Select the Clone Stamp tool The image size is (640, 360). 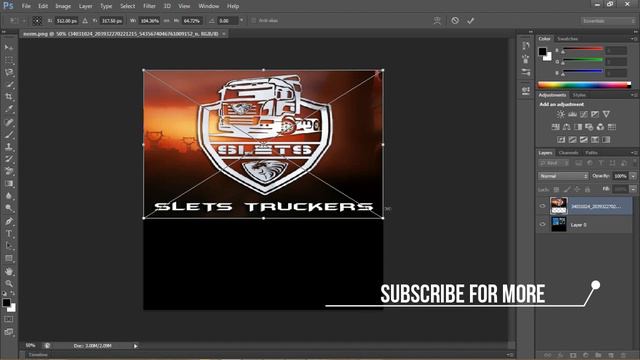coord(9,147)
